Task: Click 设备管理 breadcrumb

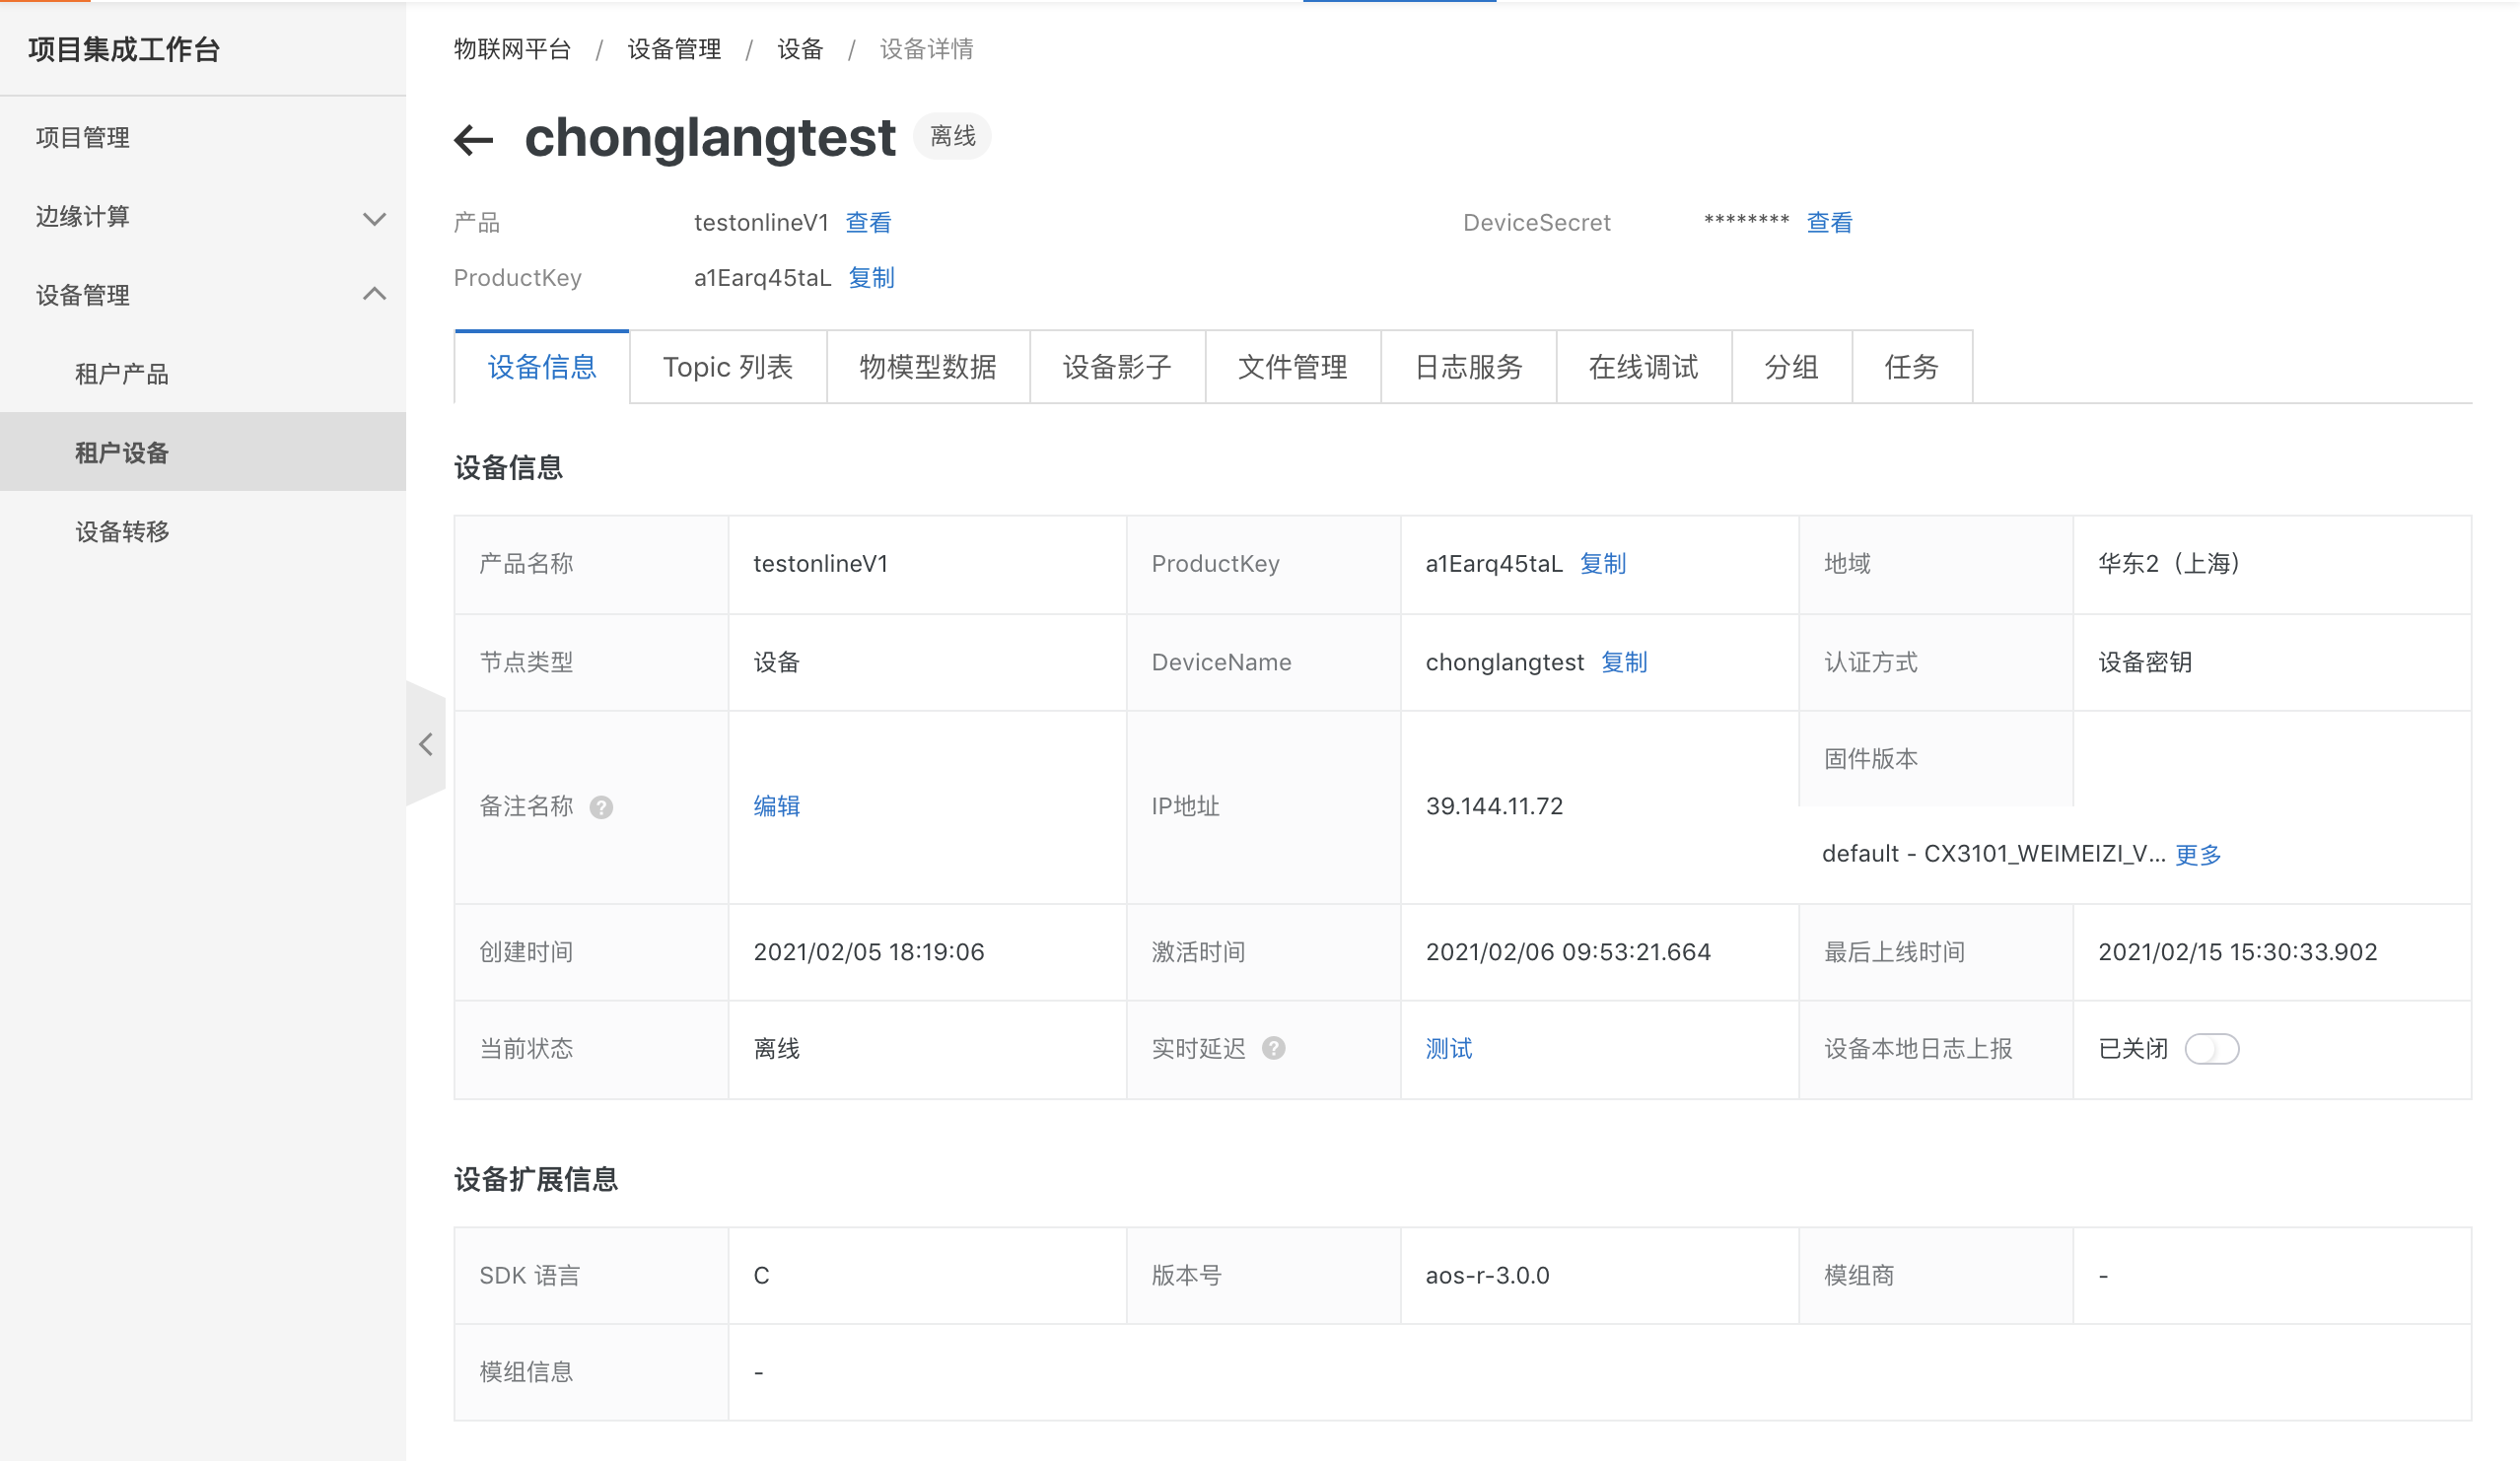Action: click(x=674, y=49)
